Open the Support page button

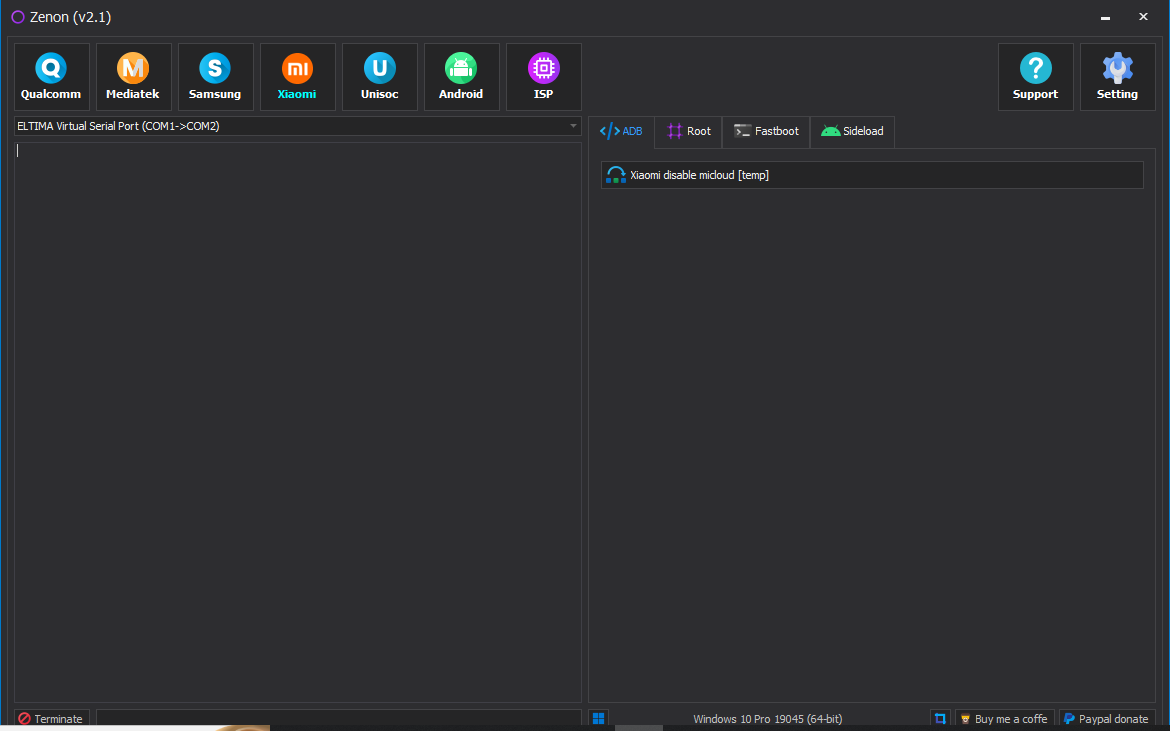[1036, 77]
